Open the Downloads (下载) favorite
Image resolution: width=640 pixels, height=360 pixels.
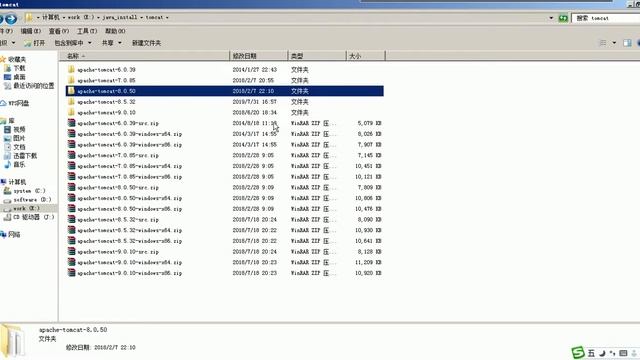15,68
